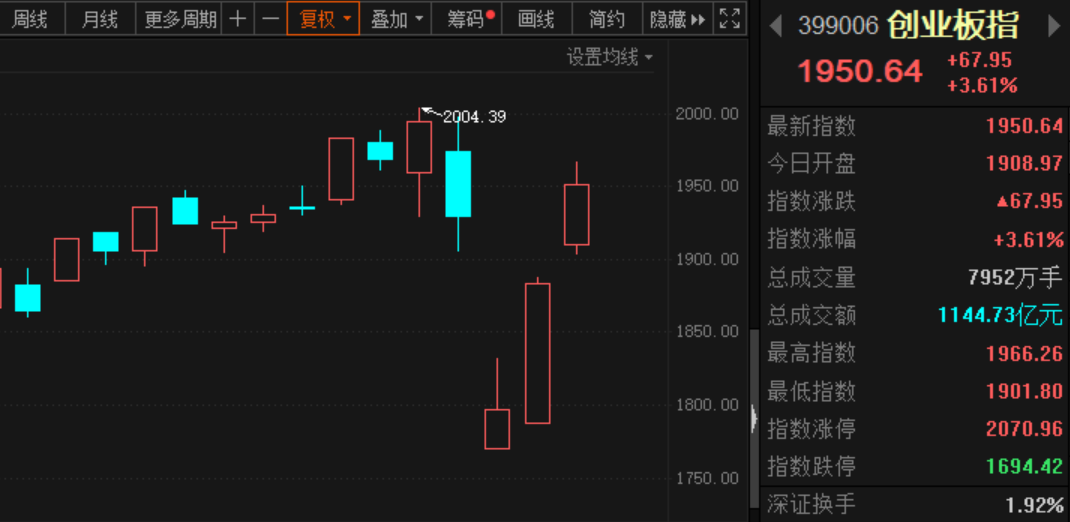The width and height of the screenshot is (1070, 522).
Task: Click 总成交额 value 1144.73亿元
Action: (x=1000, y=315)
